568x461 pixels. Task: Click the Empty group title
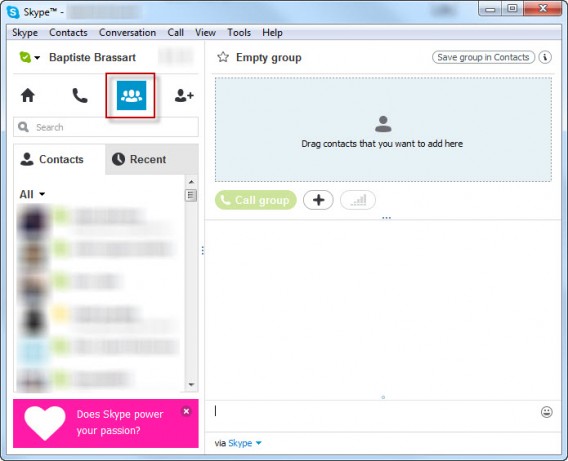pyautogui.click(x=268, y=57)
